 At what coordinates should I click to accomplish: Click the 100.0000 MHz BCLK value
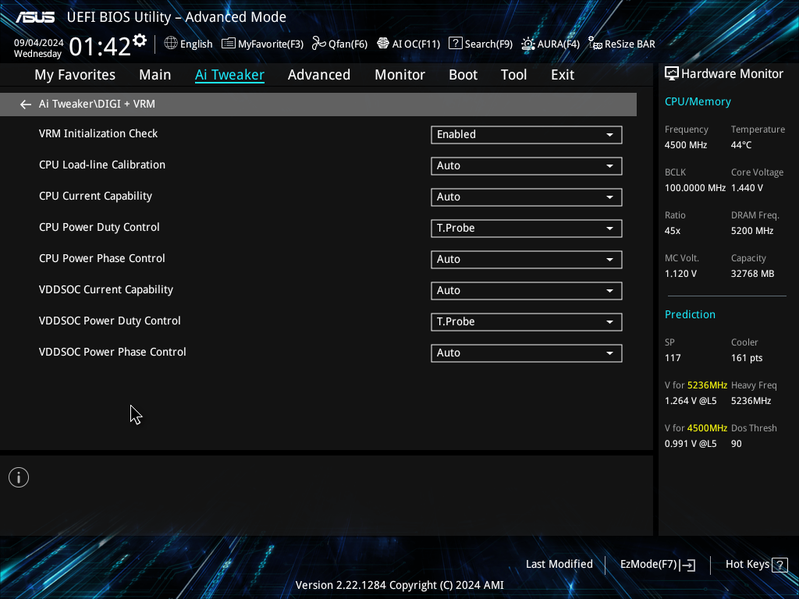point(695,188)
